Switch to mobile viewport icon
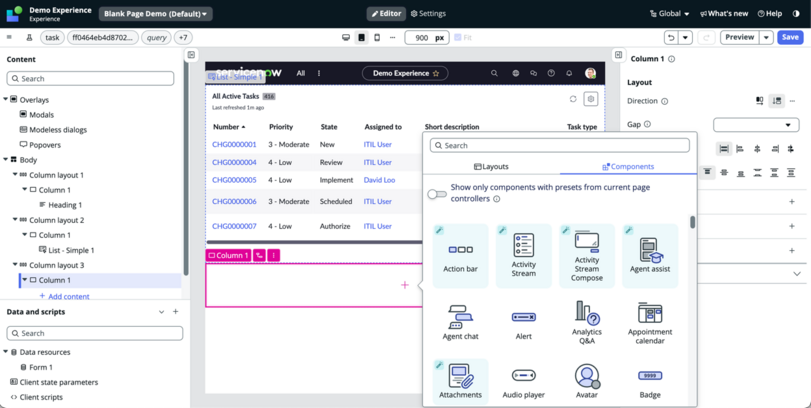Image resolution: width=811 pixels, height=408 pixels. click(377, 38)
